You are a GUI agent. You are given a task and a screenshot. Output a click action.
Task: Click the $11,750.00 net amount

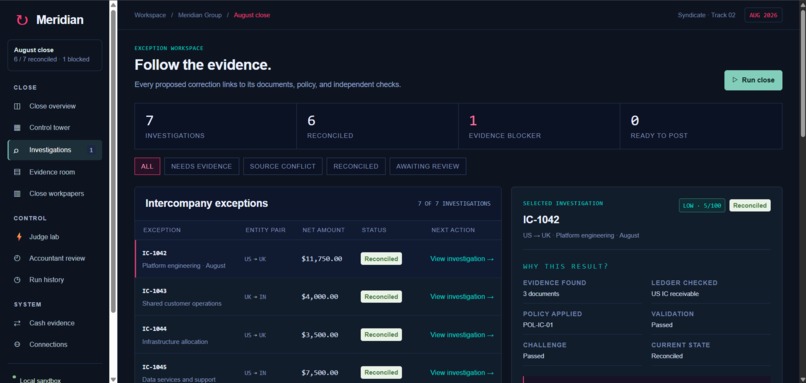[322, 259]
